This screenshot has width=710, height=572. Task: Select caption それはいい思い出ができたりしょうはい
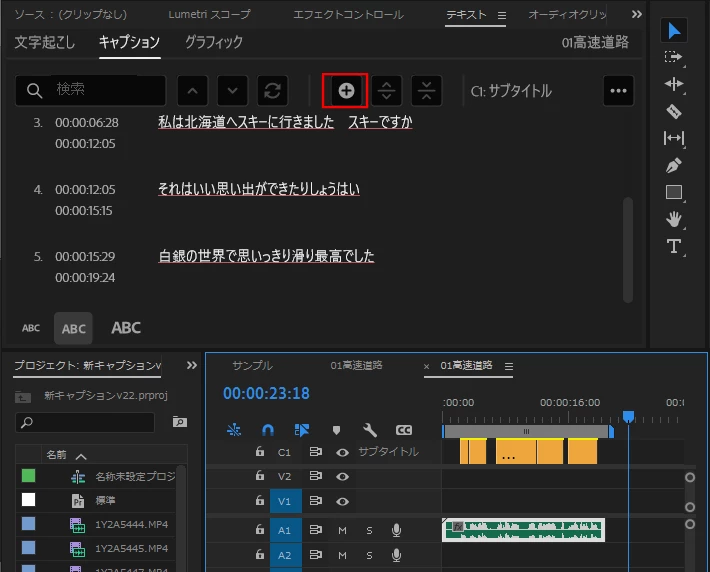pyautogui.click(x=259, y=189)
